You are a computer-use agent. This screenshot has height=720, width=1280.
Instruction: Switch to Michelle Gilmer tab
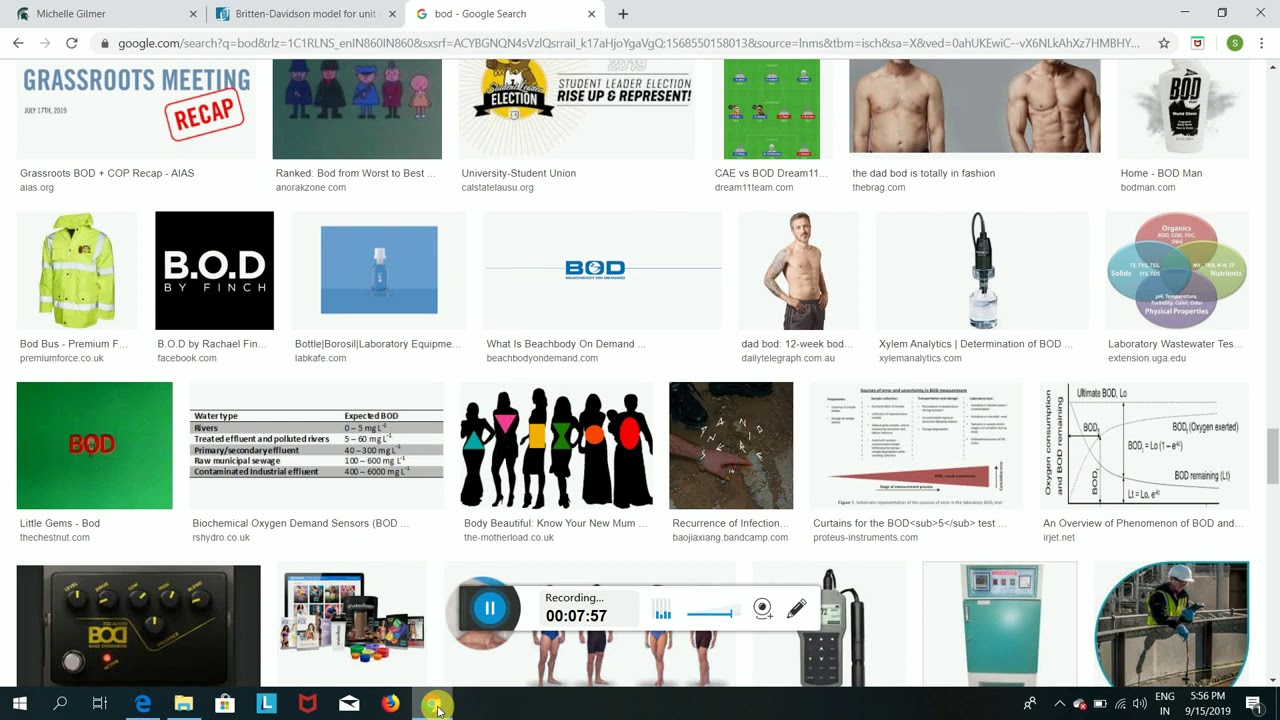click(104, 14)
